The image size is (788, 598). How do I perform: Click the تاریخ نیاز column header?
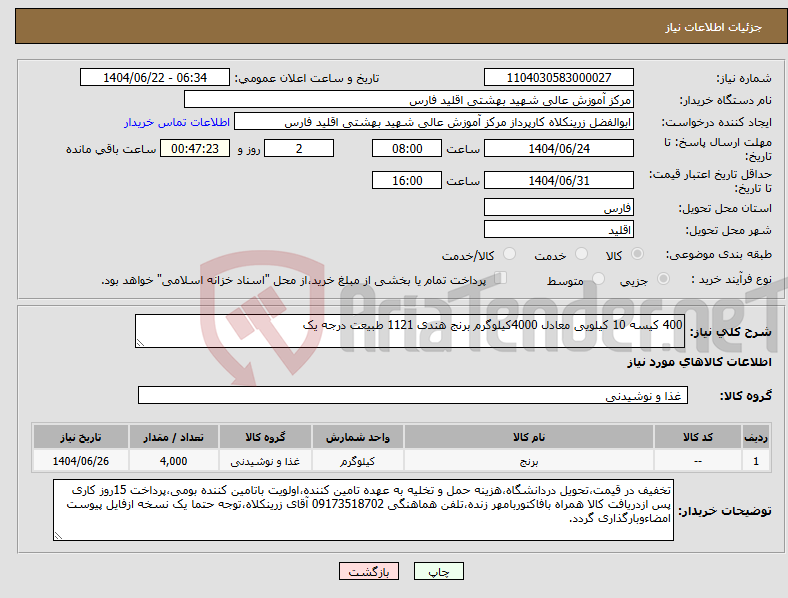pos(80,437)
